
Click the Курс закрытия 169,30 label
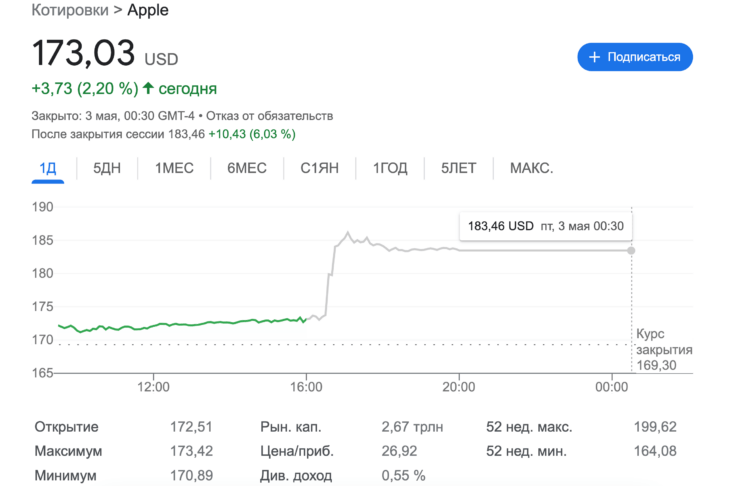click(664, 350)
